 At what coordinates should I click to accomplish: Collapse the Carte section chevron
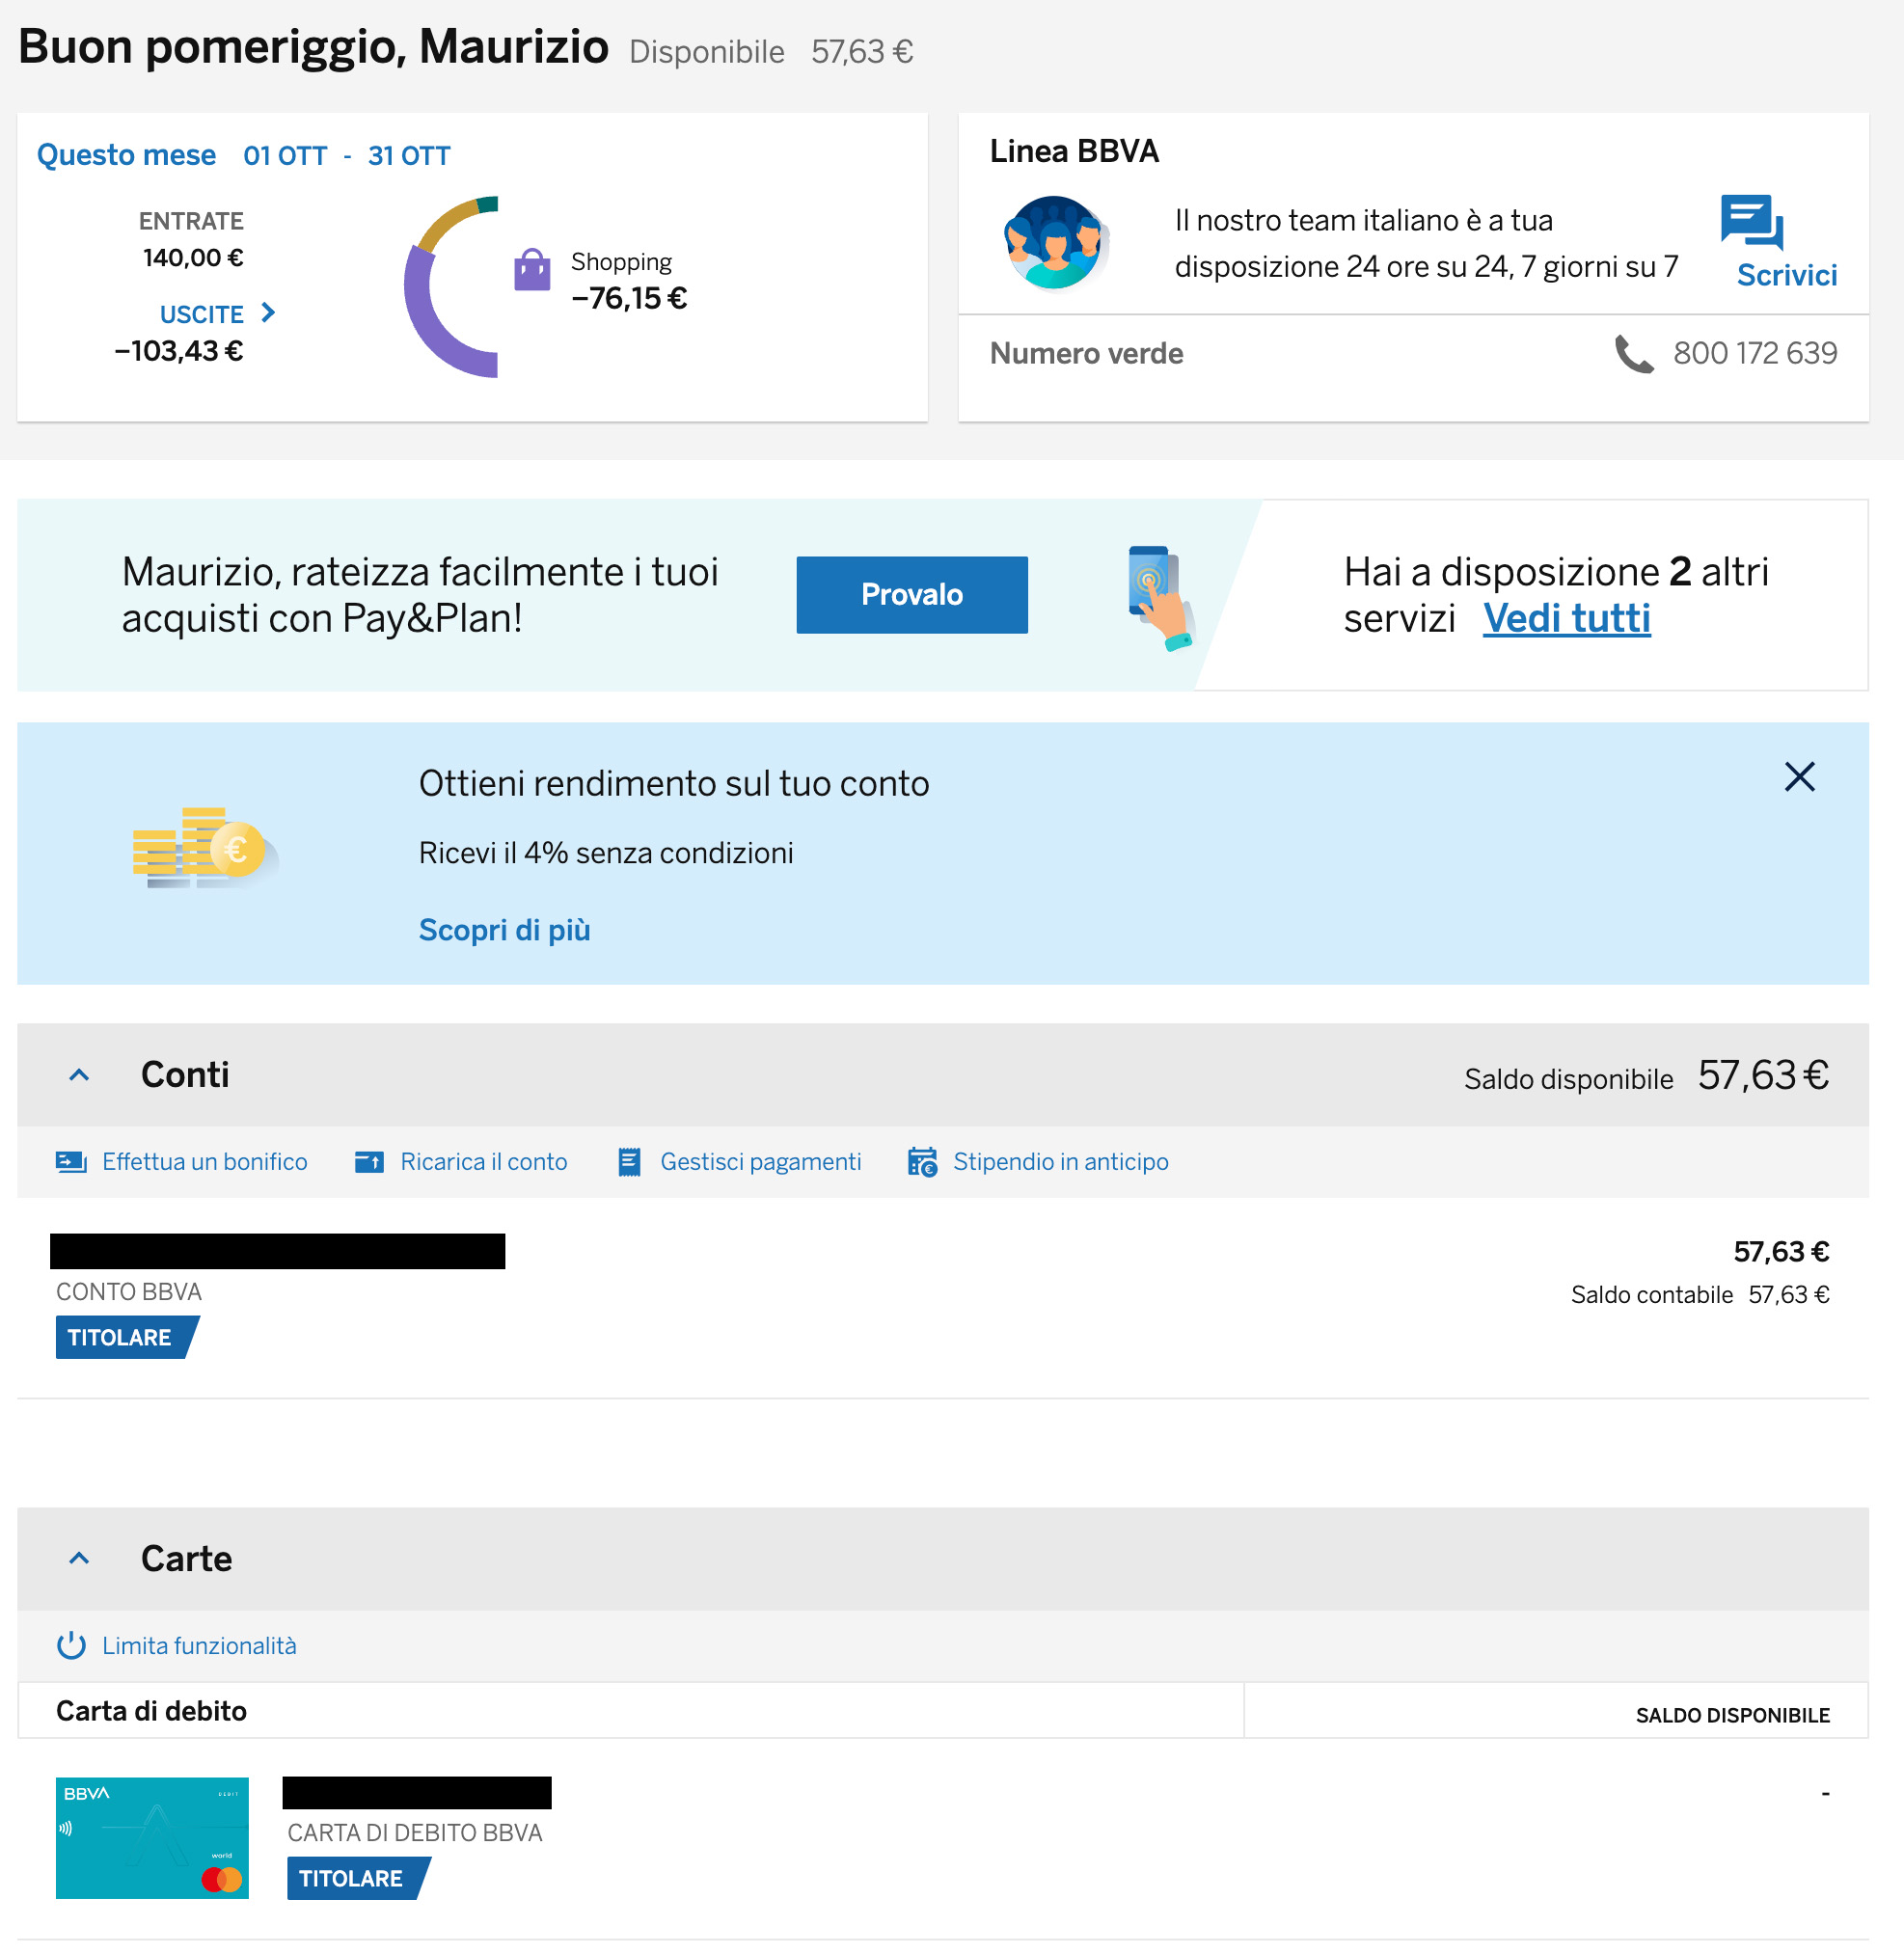coord(79,1559)
